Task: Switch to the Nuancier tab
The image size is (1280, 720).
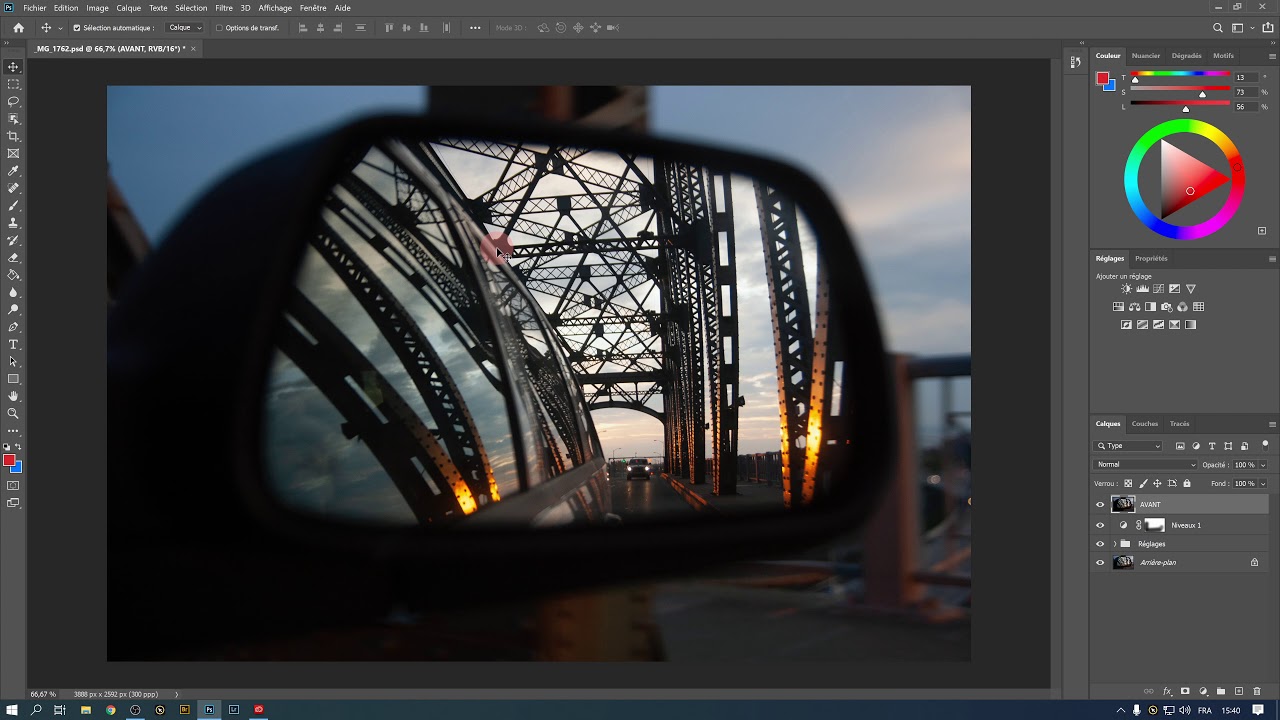Action: tap(1146, 56)
